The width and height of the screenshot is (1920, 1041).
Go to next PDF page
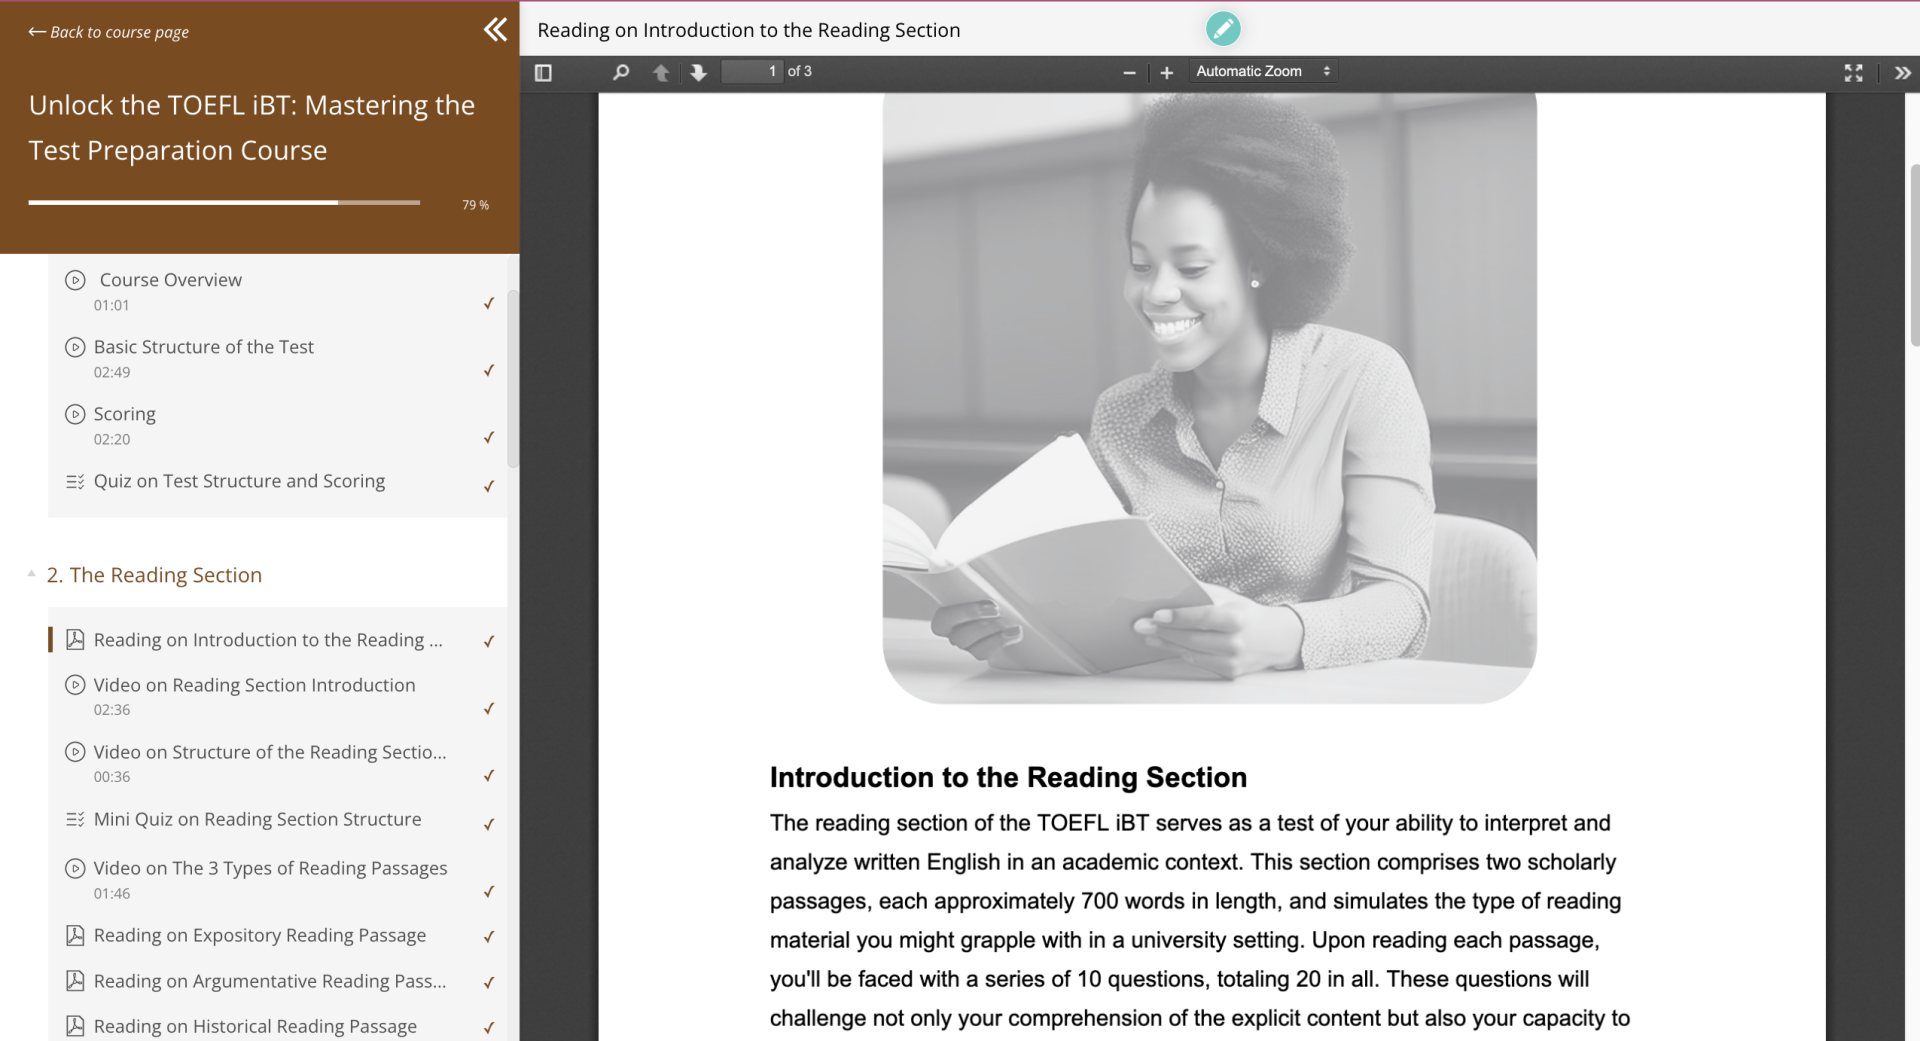coord(698,72)
